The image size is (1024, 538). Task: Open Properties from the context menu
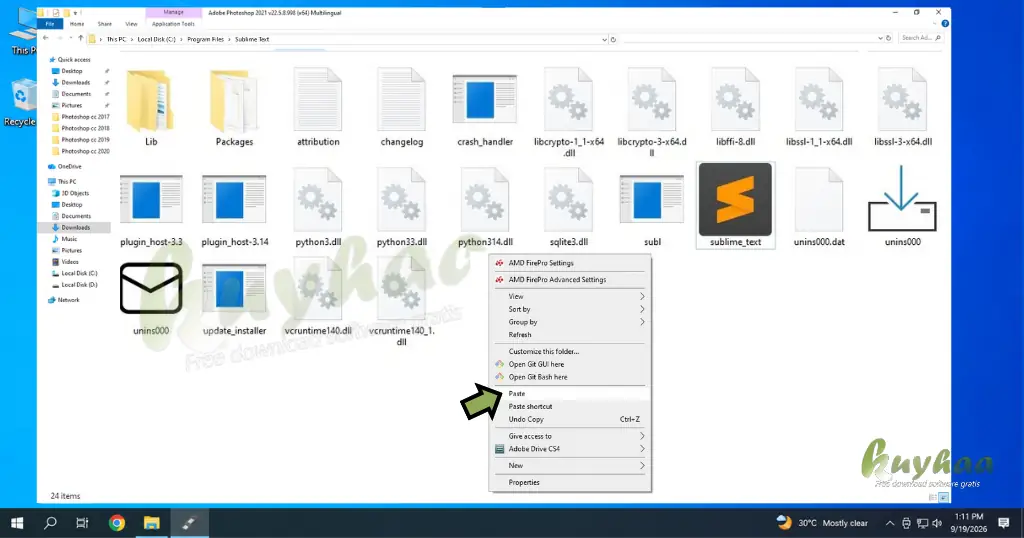[x=569, y=483]
